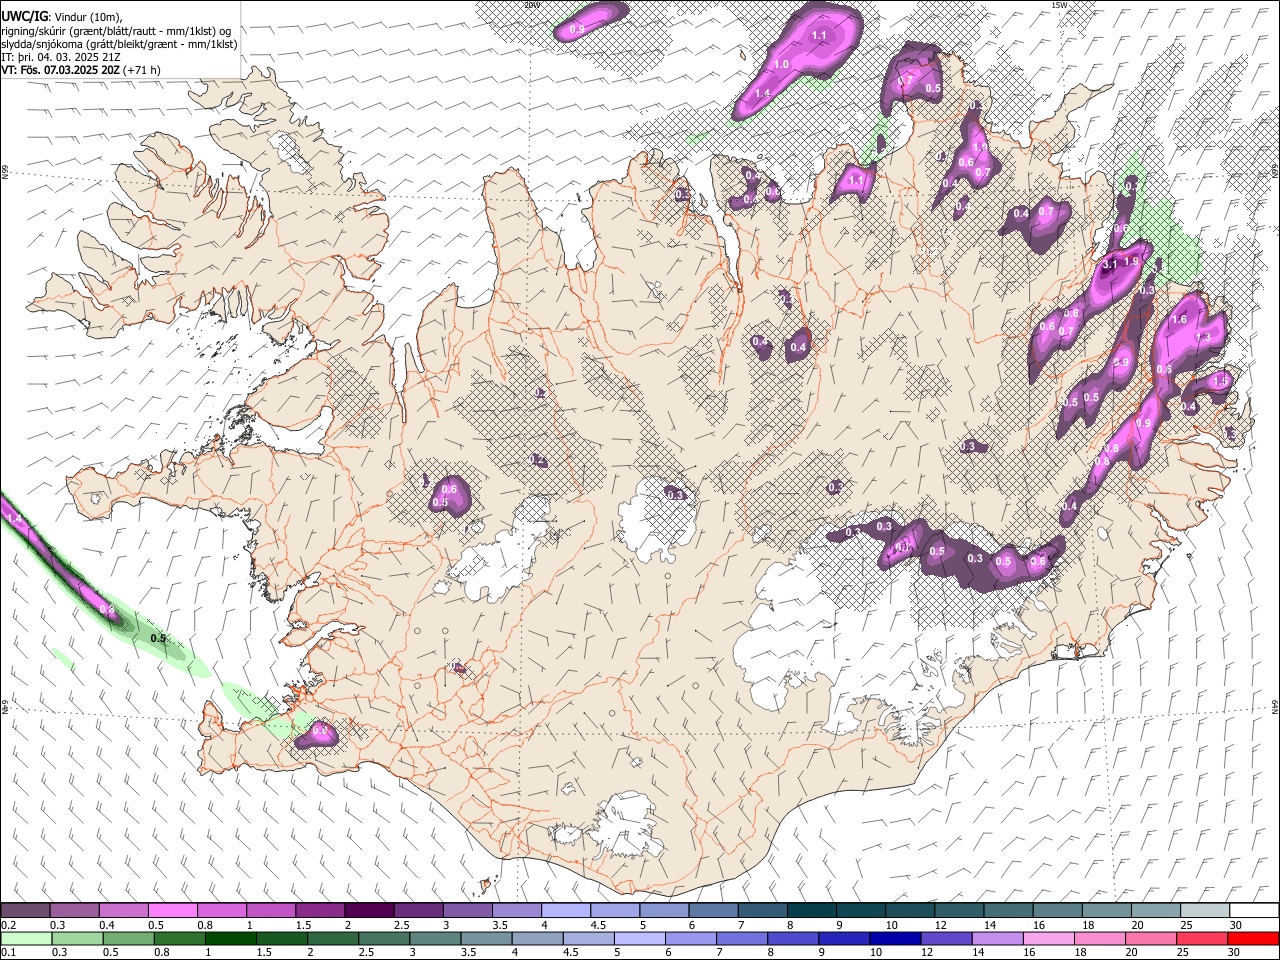Click the '1.0' snowfall value north of Iceland

pyautogui.click(x=781, y=65)
